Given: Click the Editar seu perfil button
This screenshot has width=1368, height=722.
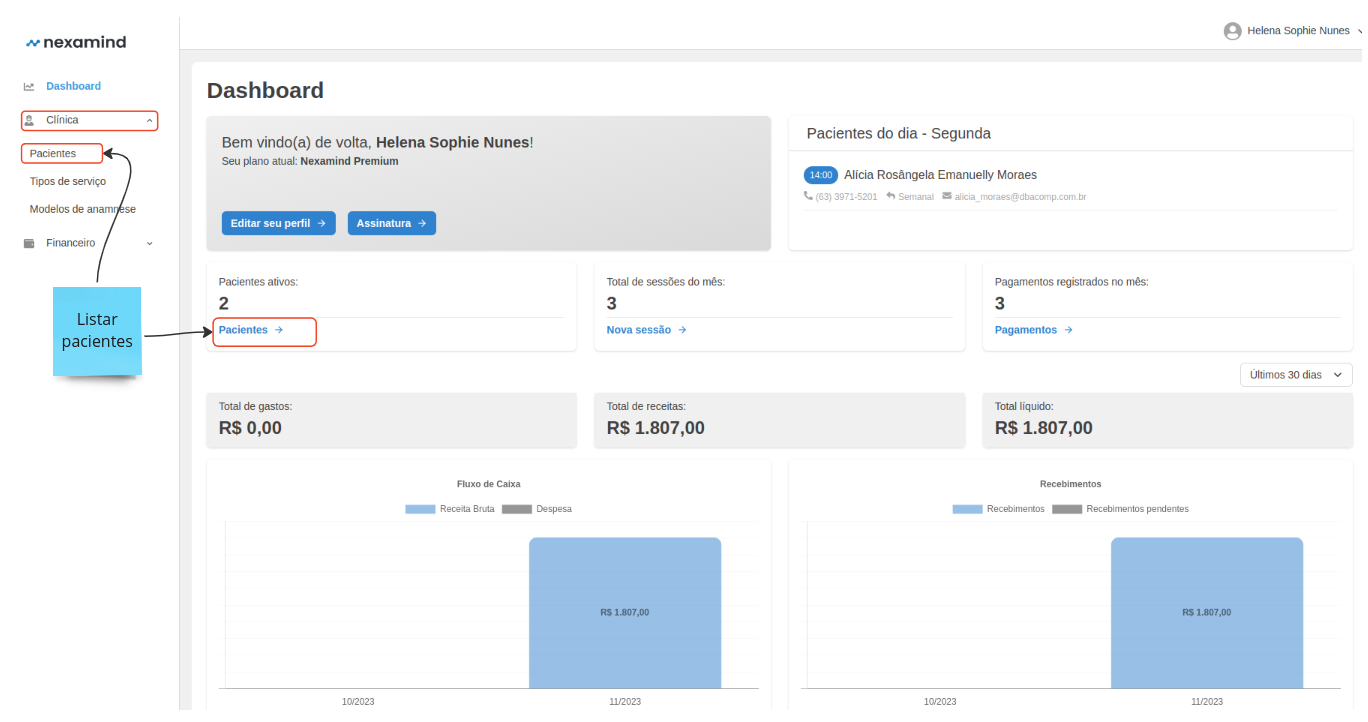Looking at the screenshot, I should coord(278,223).
